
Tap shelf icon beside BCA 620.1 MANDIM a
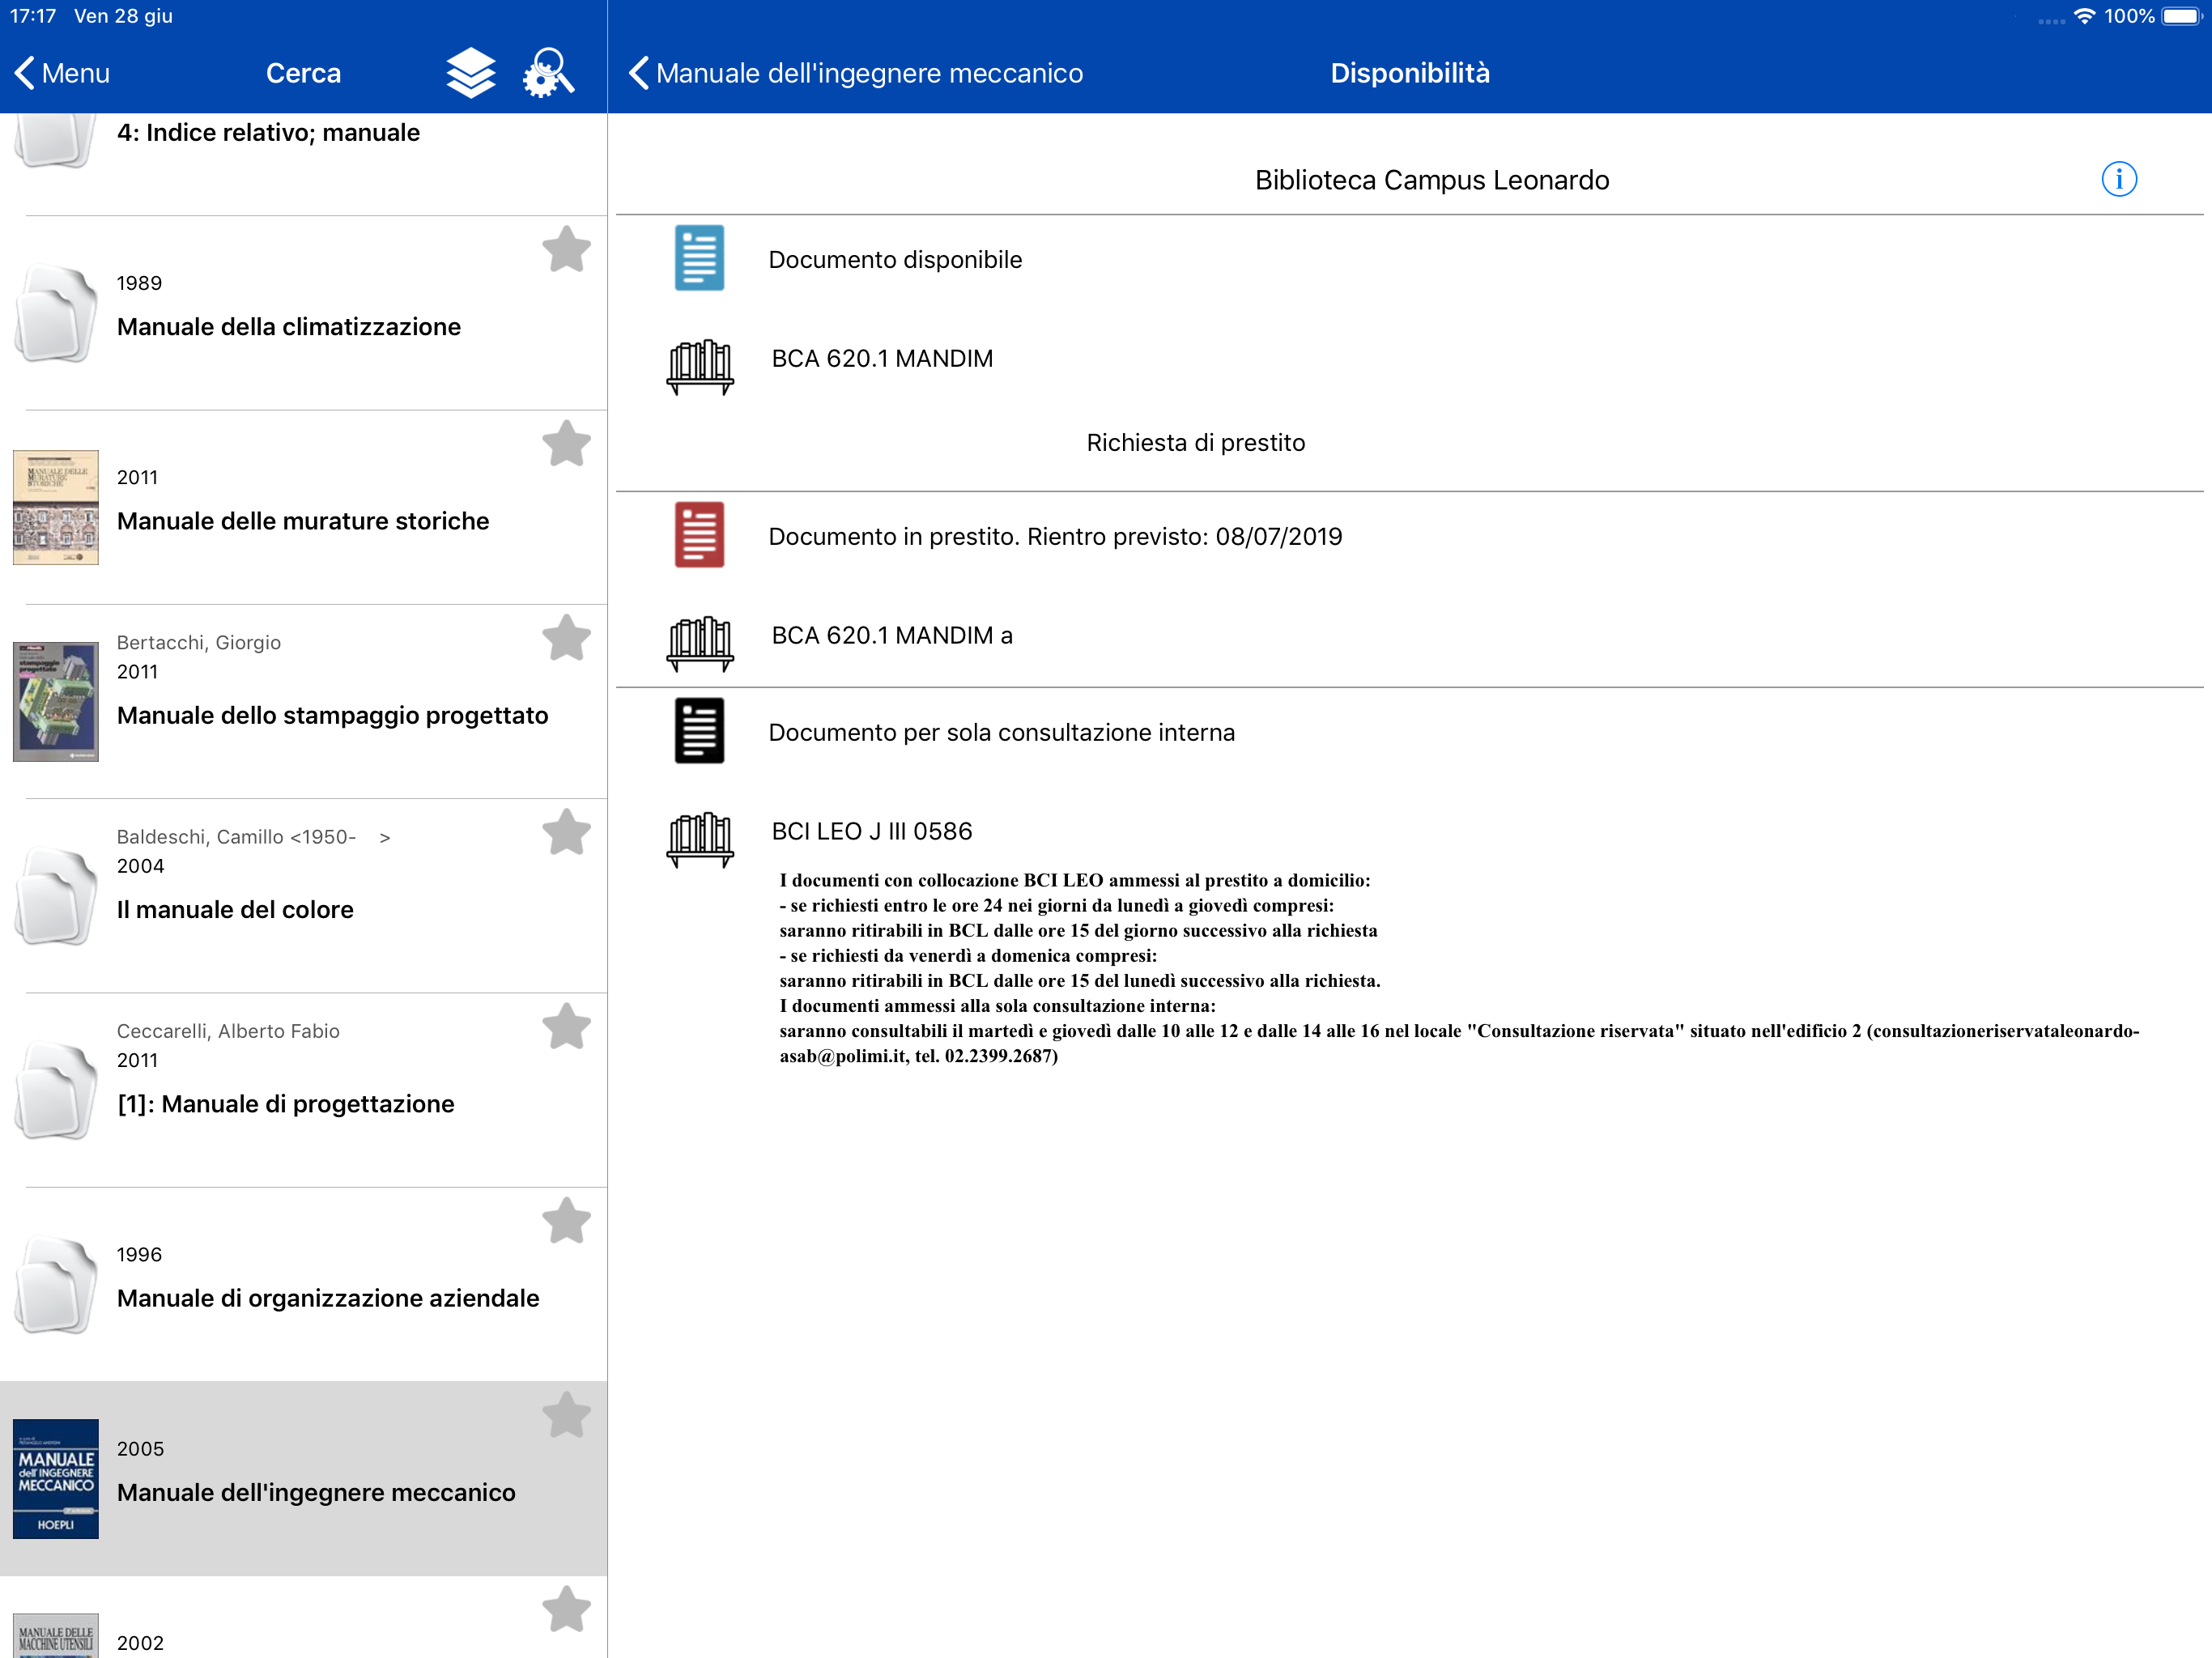pyautogui.click(x=699, y=642)
